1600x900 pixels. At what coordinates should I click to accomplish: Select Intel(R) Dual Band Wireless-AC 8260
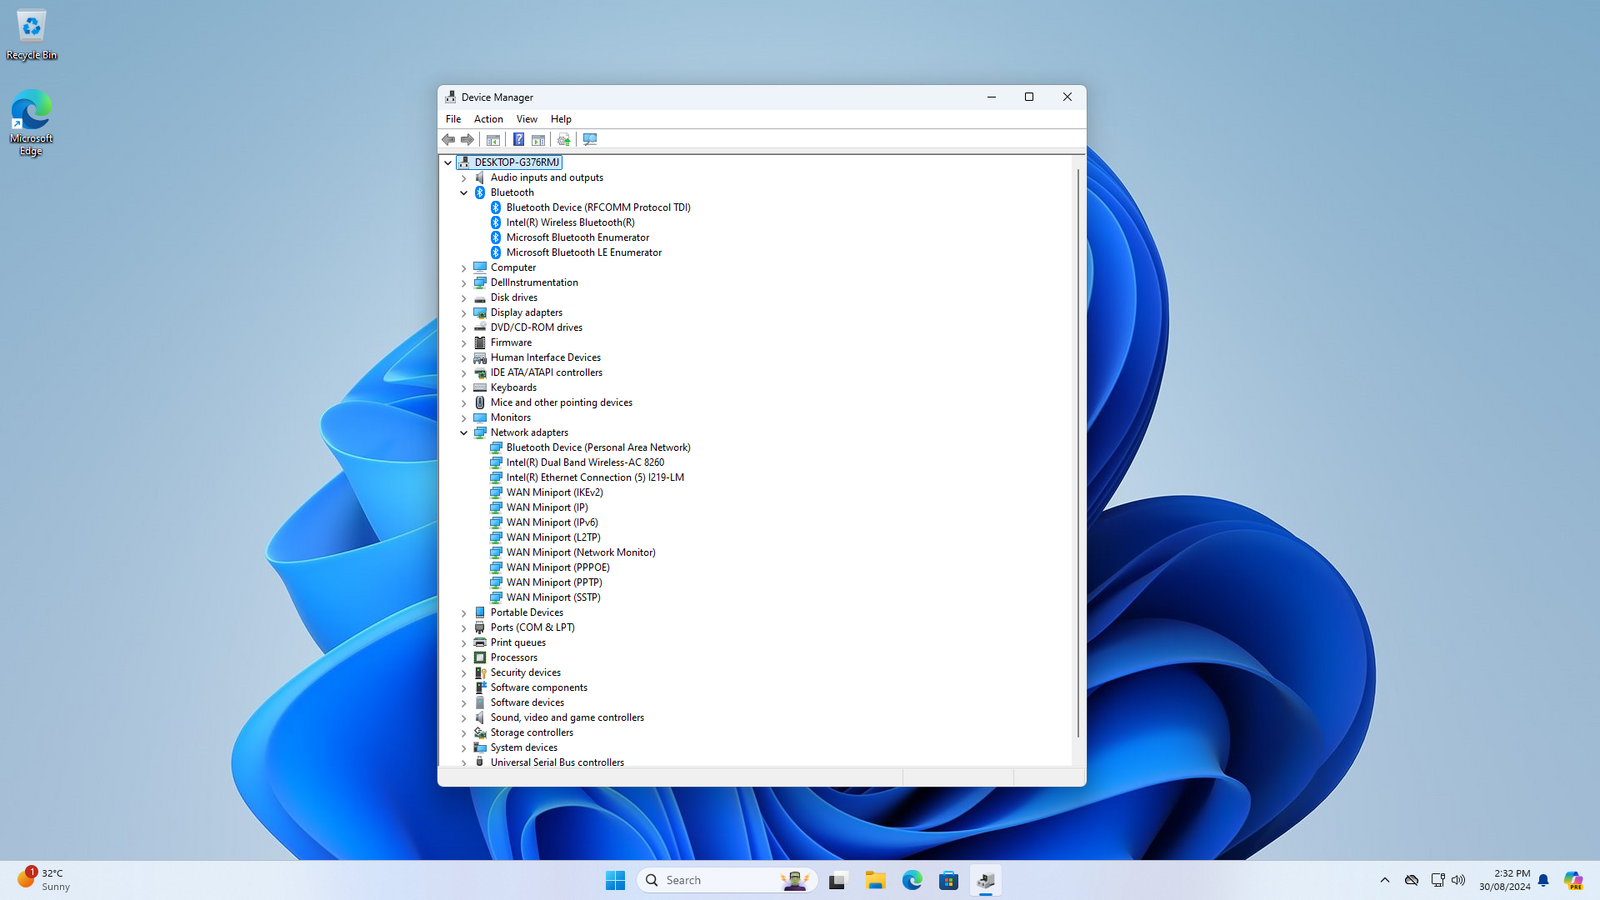click(x=585, y=462)
